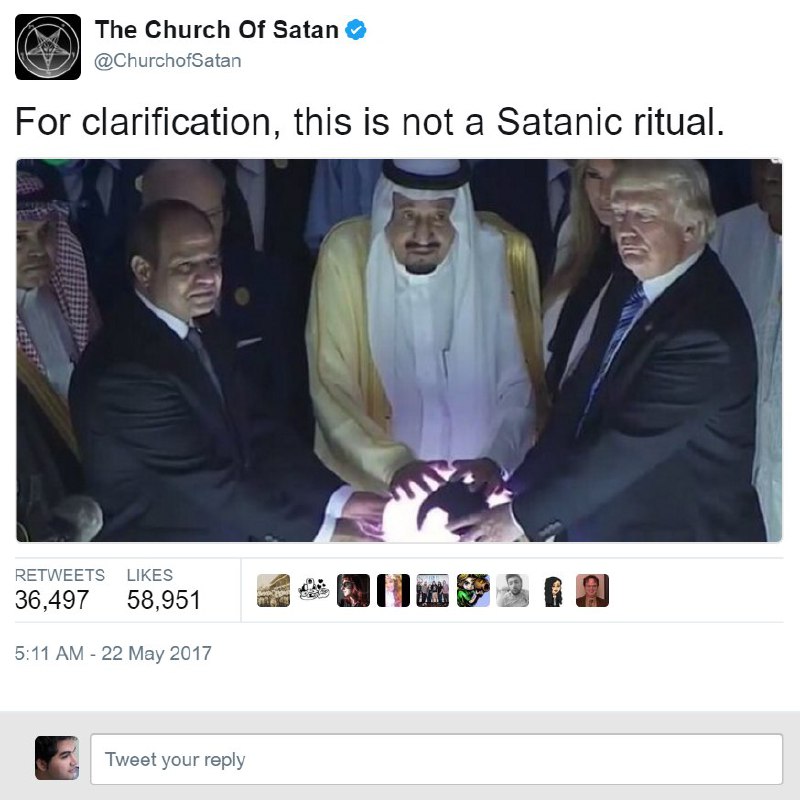Image resolution: width=800 pixels, height=800 pixels.
Task: Open the first liker's sepia building avatar
Action: [273, 590]
